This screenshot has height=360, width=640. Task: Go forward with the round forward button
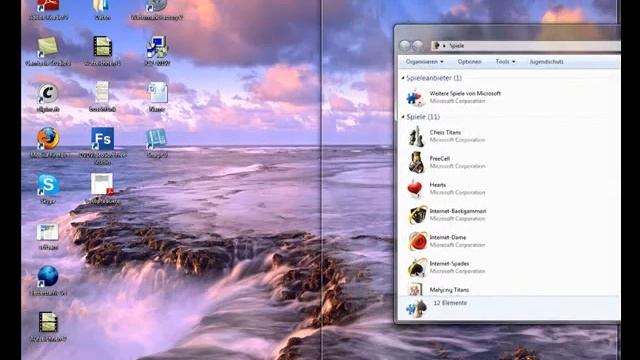pos(417,46)
